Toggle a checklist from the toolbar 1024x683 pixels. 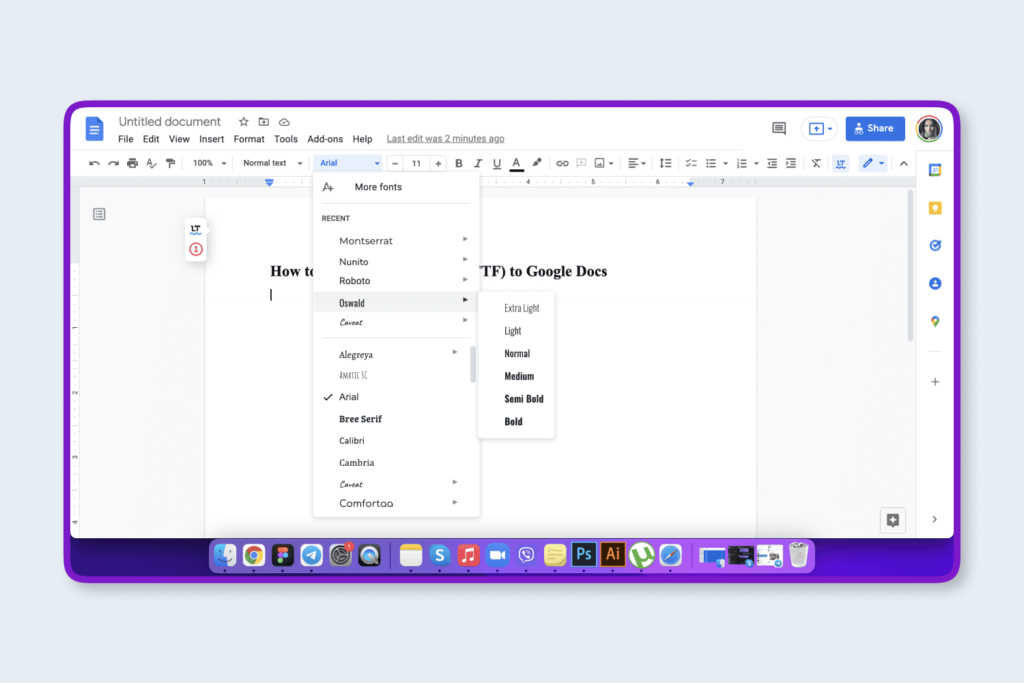(690, 163)
